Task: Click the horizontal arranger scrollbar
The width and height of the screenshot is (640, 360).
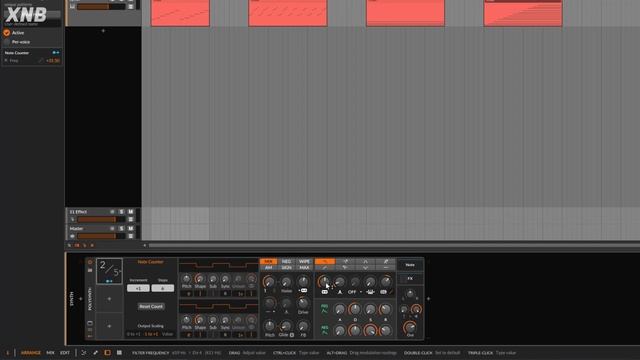Action: [394, 245]
